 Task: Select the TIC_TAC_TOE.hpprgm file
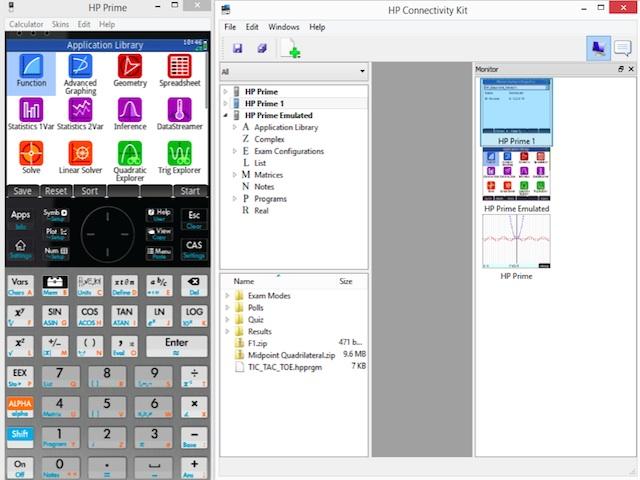[285, 367]
